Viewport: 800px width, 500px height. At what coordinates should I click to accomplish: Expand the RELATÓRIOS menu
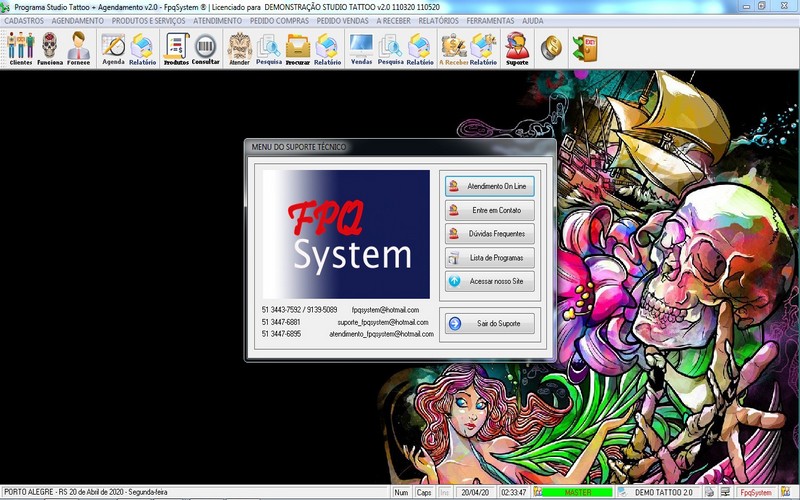438,20
